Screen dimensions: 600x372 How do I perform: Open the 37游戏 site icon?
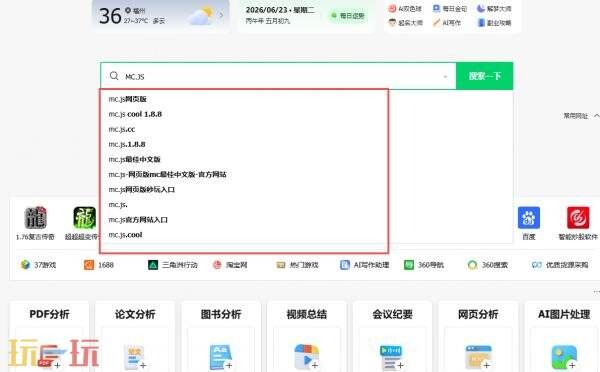(25, 264)
